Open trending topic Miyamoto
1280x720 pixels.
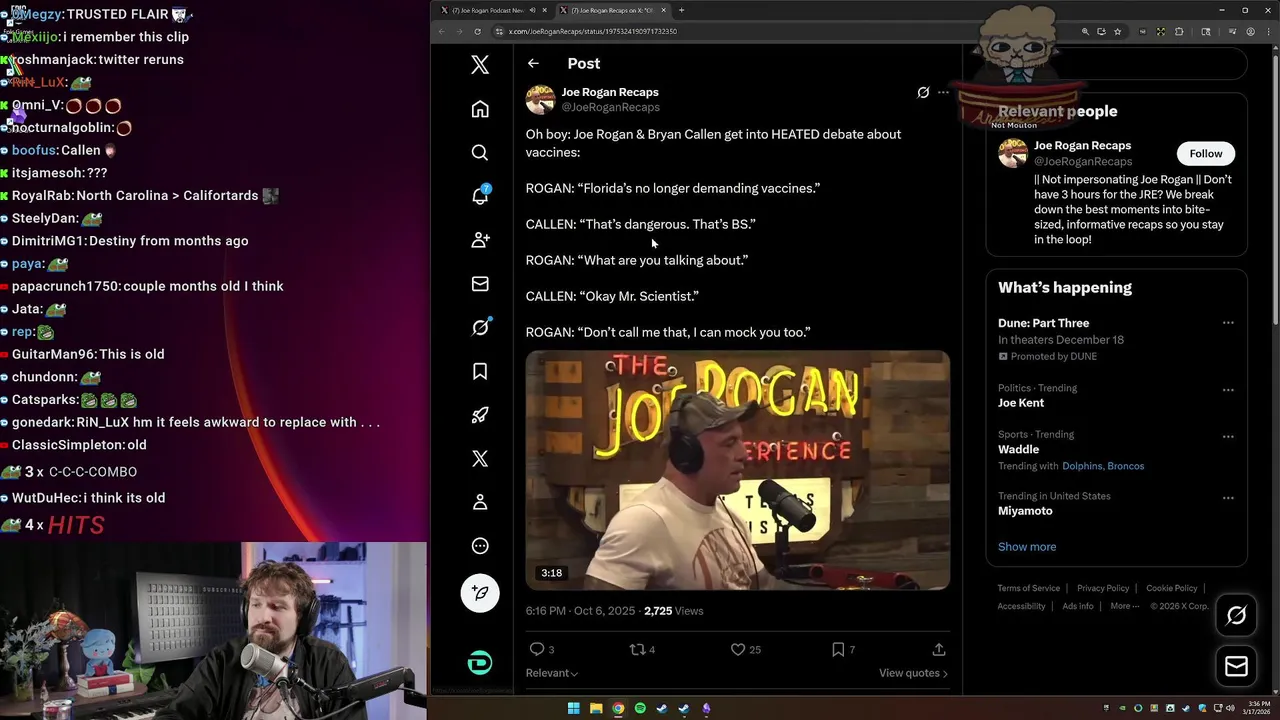tap(1025, 511)
